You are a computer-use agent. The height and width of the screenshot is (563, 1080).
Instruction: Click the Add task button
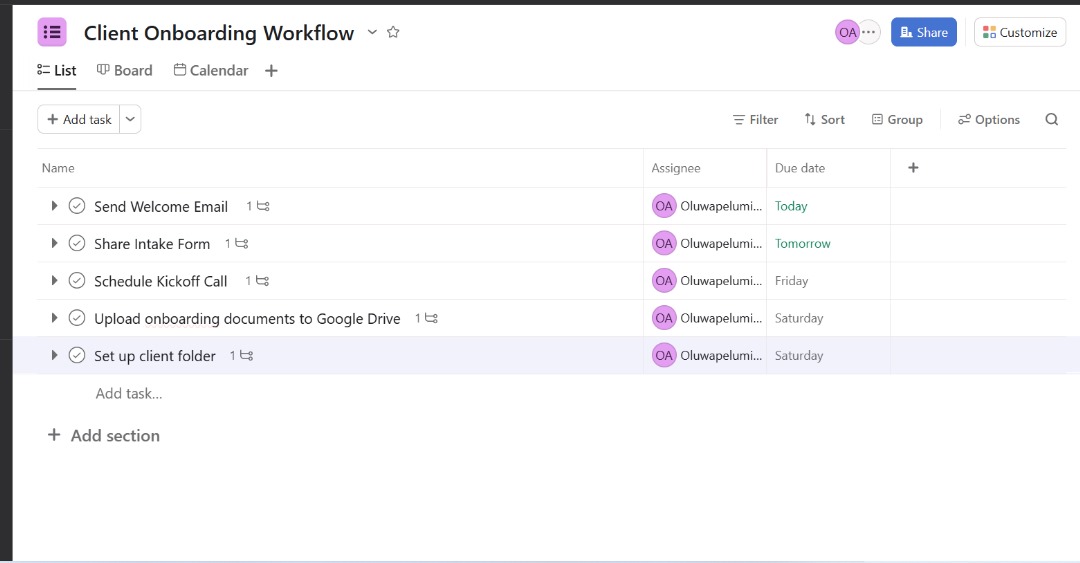[79, 119]
